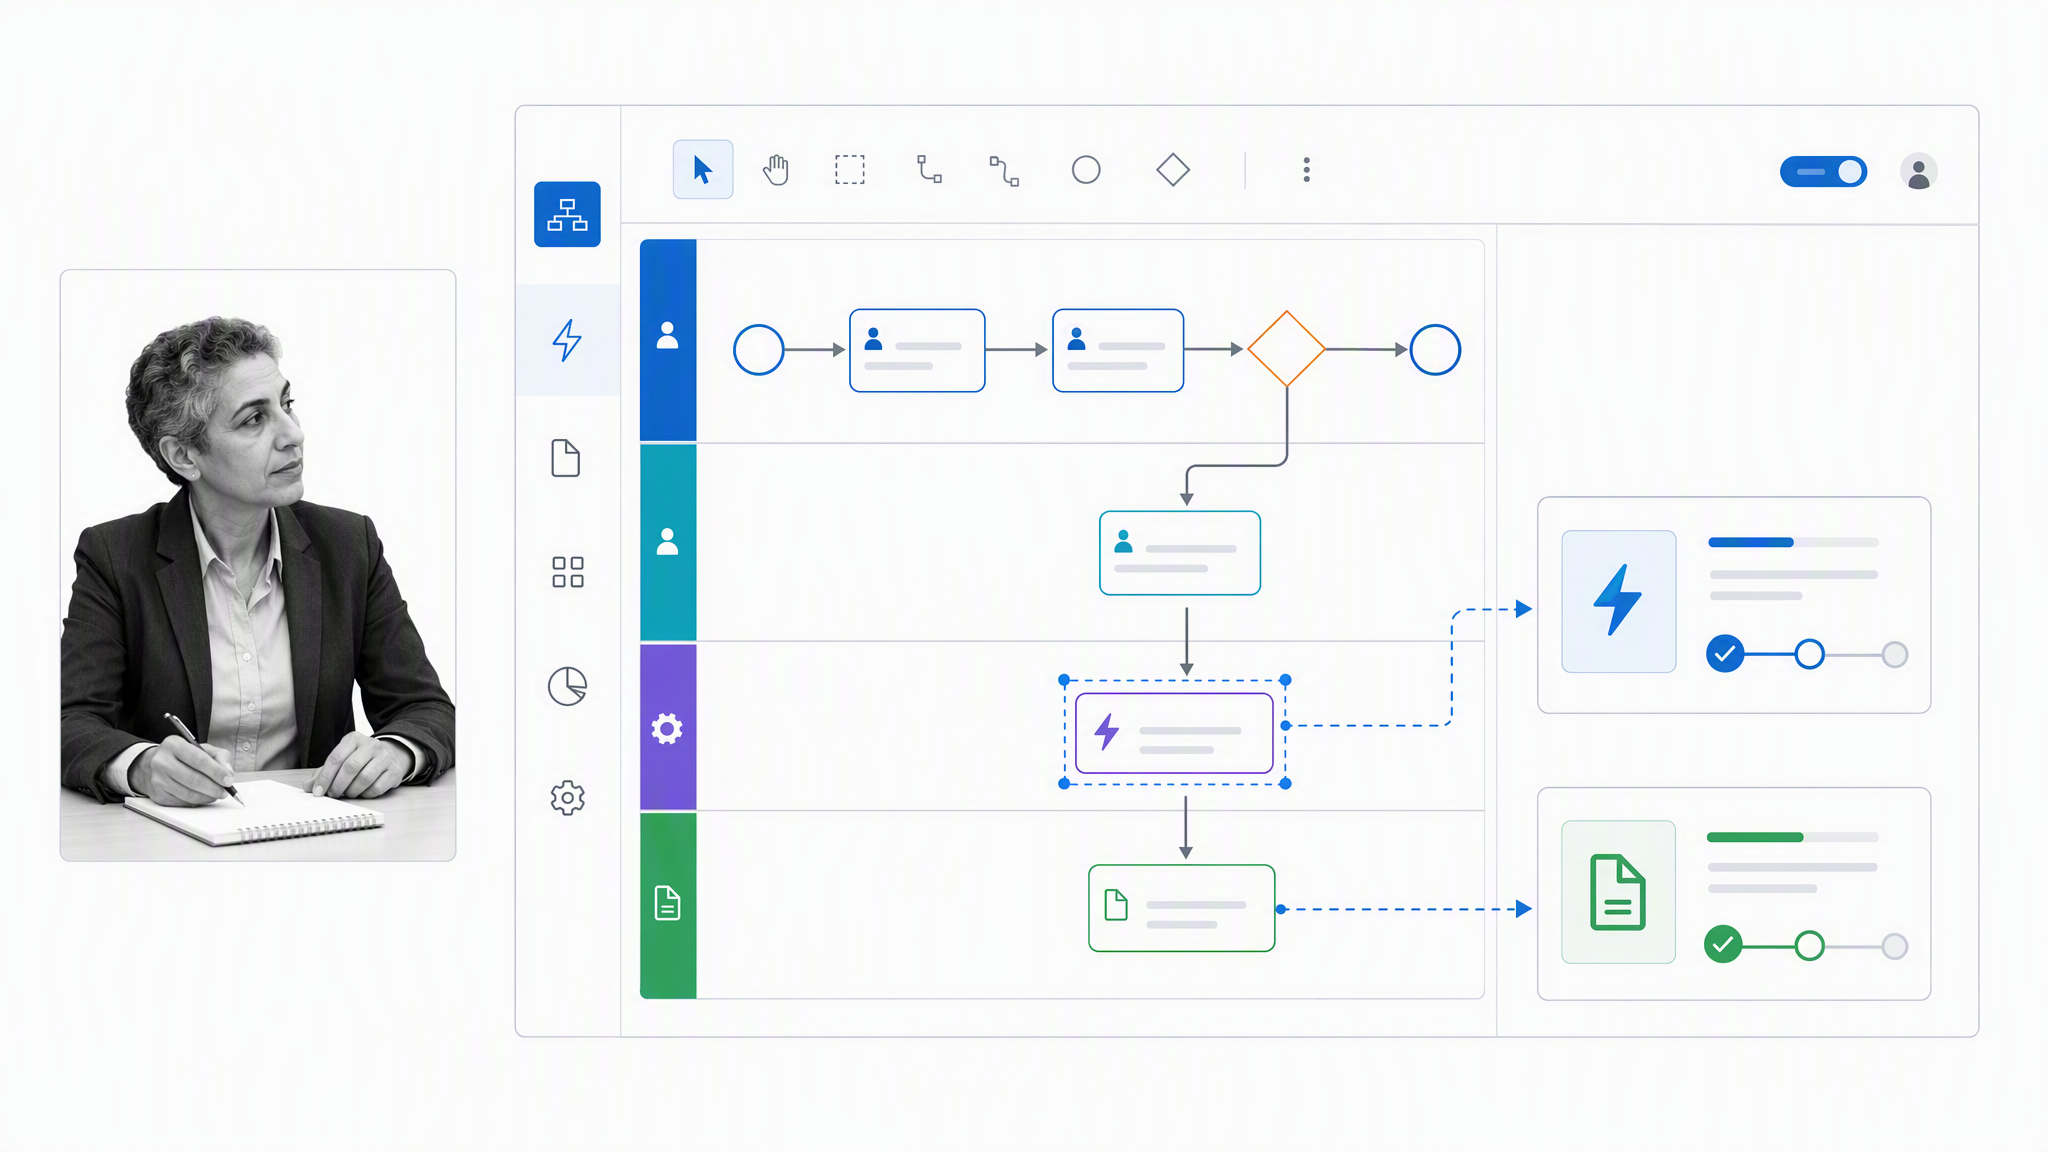Click the middle open step in lightning card

[x=1809, y=654]
